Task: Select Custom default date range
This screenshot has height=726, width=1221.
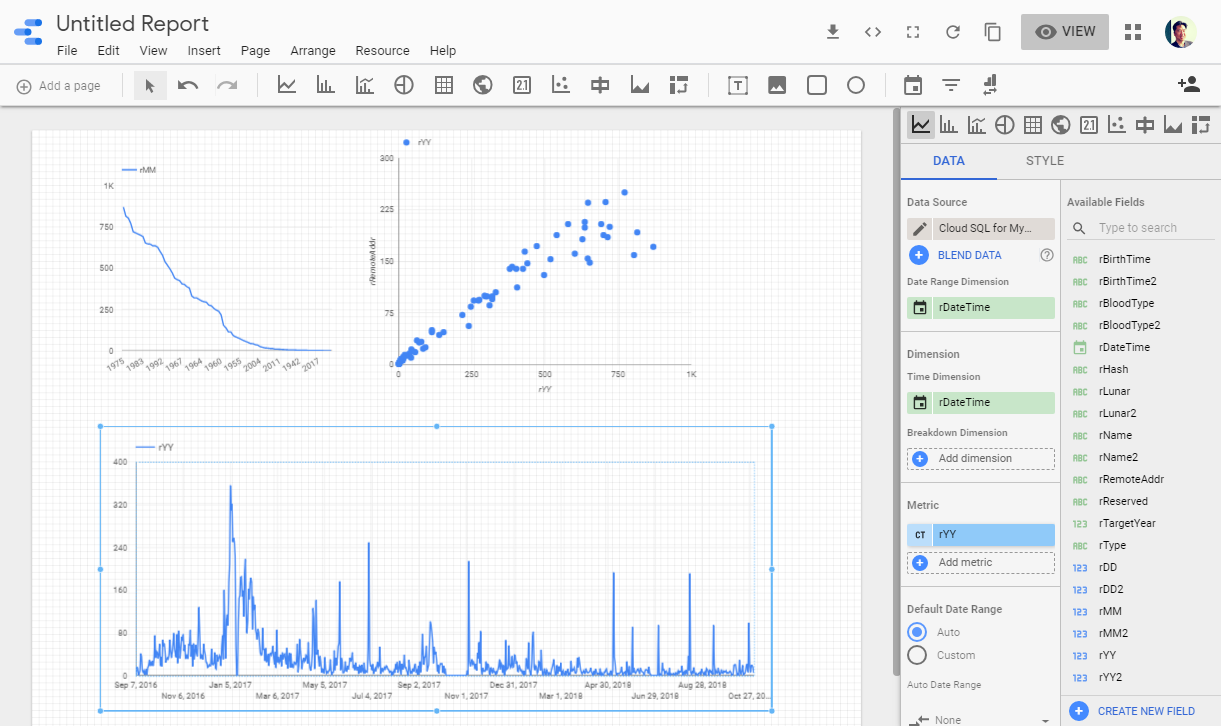Action: (917, 655)
